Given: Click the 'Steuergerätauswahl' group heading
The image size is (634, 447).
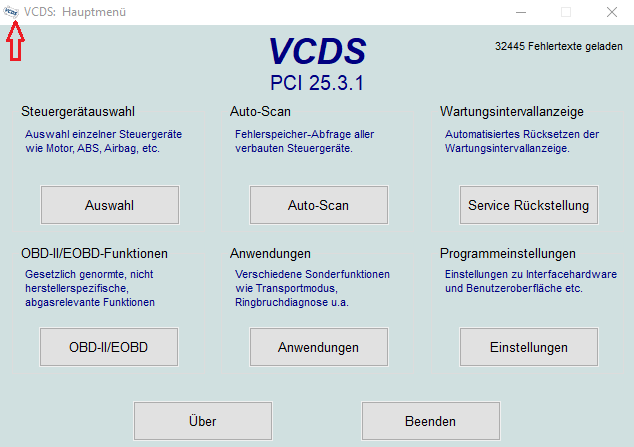Looking at the screenshot, I should (78, 112).
